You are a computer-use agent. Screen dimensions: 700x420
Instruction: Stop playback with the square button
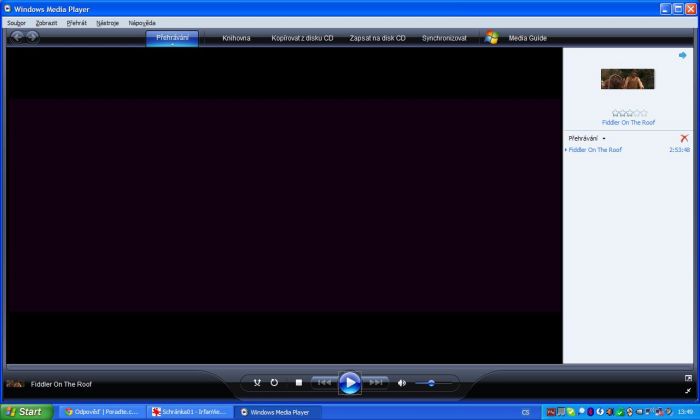coord(299,383)
